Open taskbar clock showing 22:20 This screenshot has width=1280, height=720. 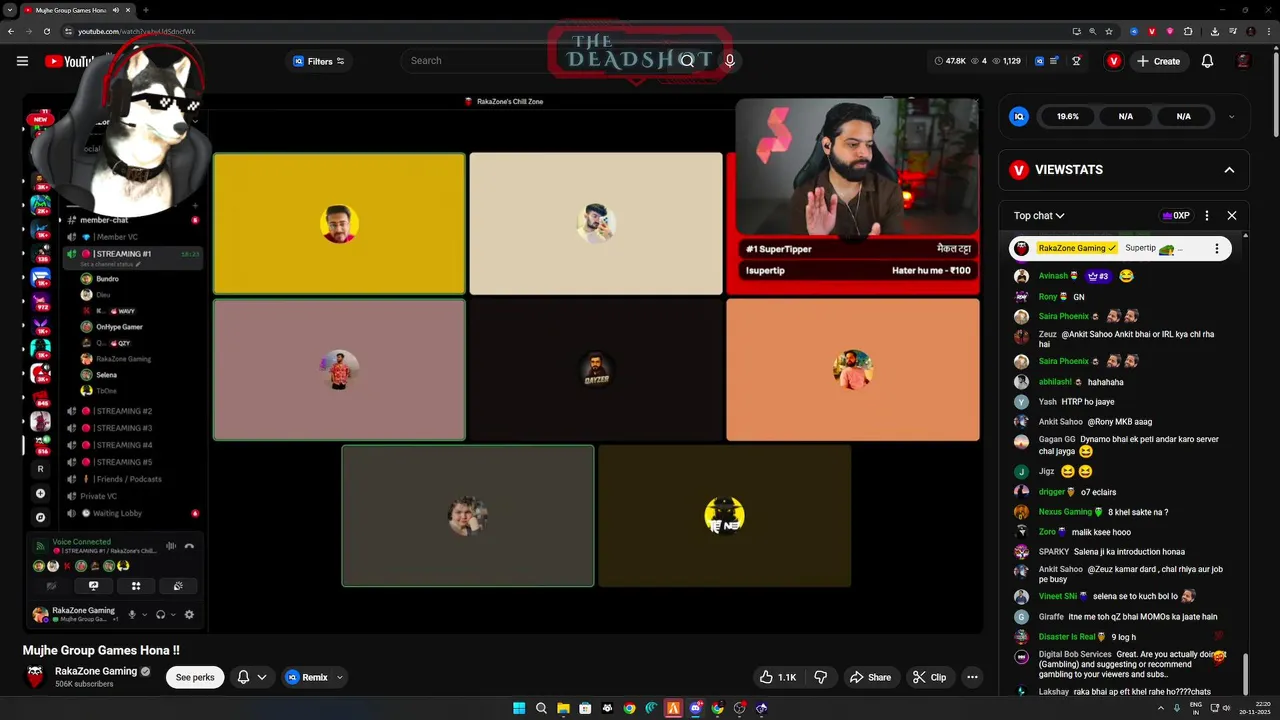1254,708
